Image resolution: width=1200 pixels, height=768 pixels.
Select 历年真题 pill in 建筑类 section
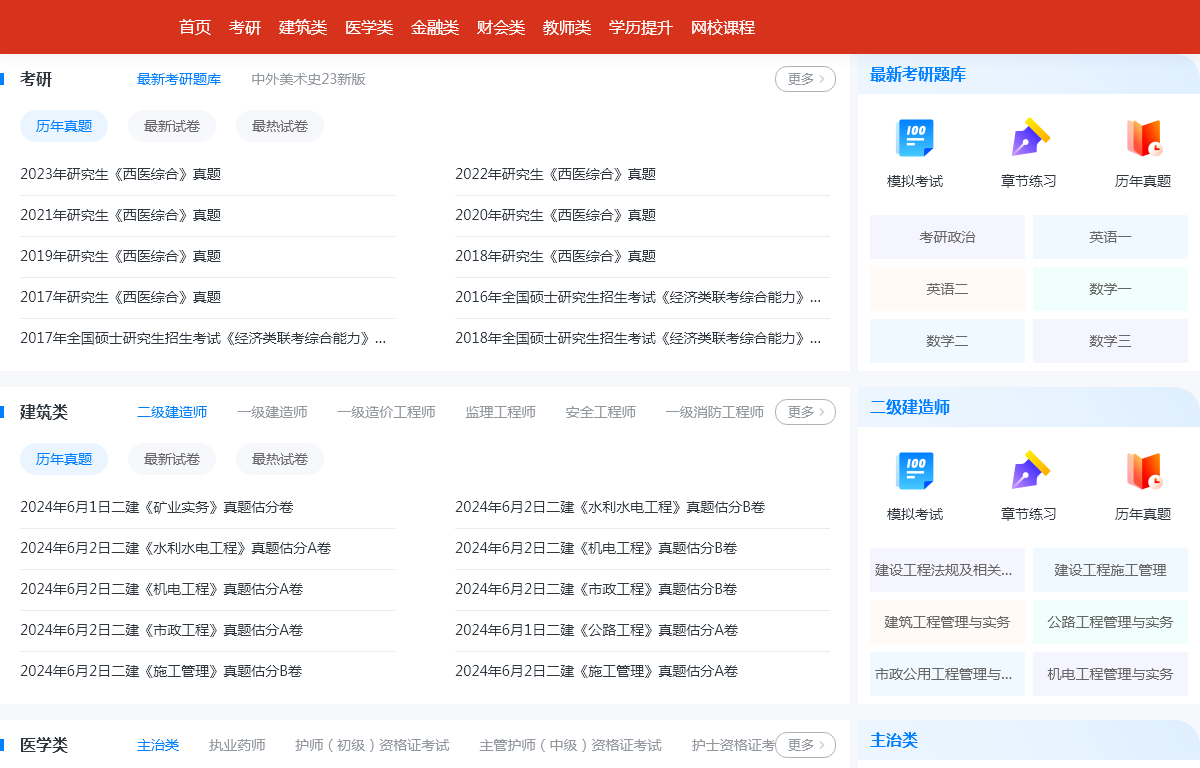pyautogui.click(x=64, y=459)
